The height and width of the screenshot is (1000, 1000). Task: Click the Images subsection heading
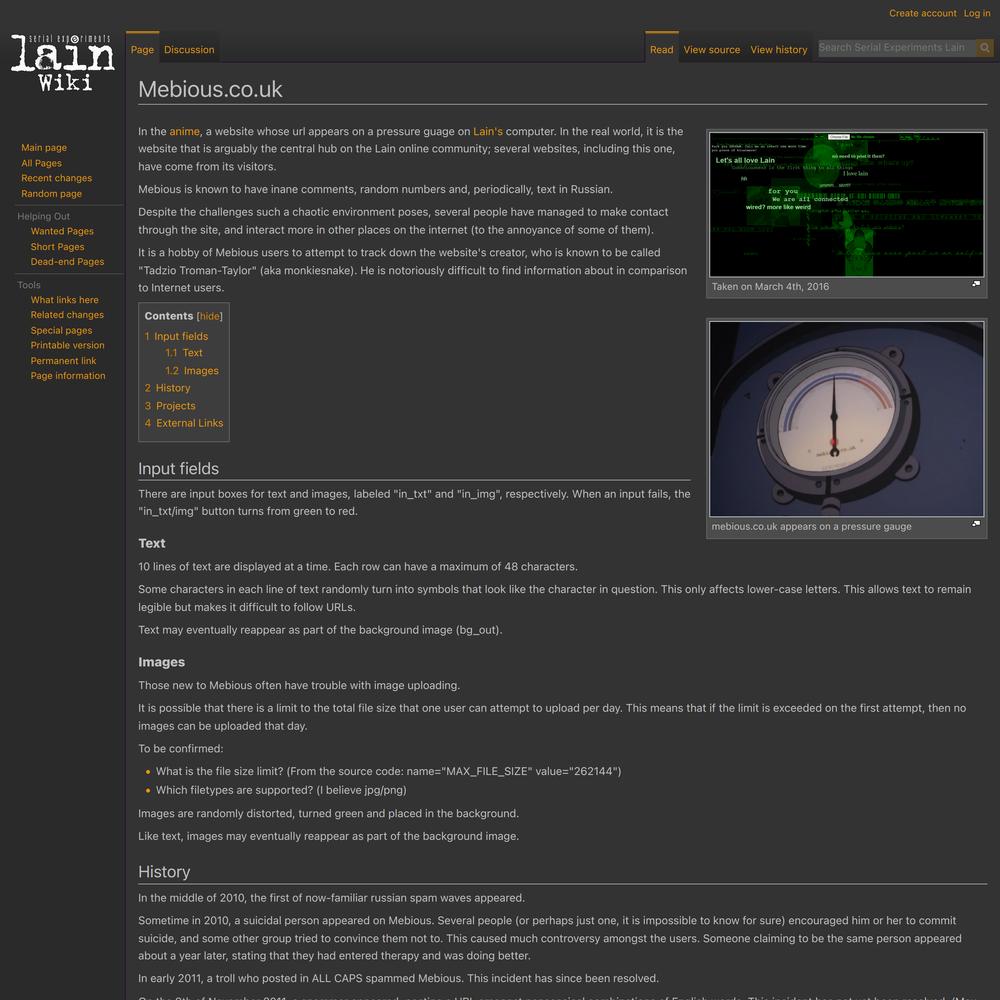[x=161, y=662]
